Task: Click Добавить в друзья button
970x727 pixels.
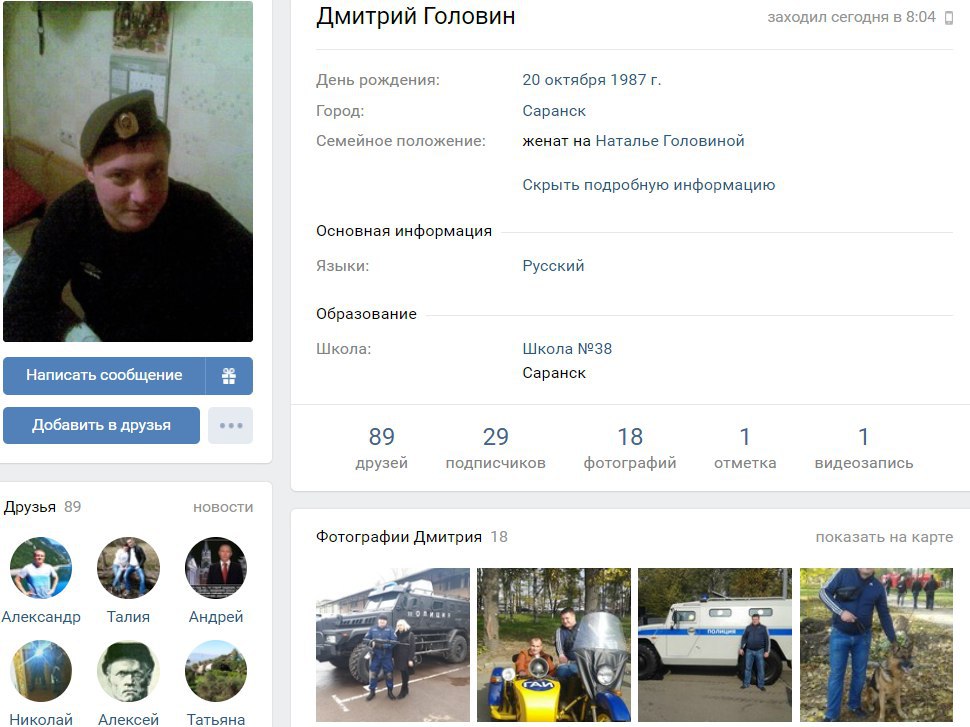Action: 101,425
